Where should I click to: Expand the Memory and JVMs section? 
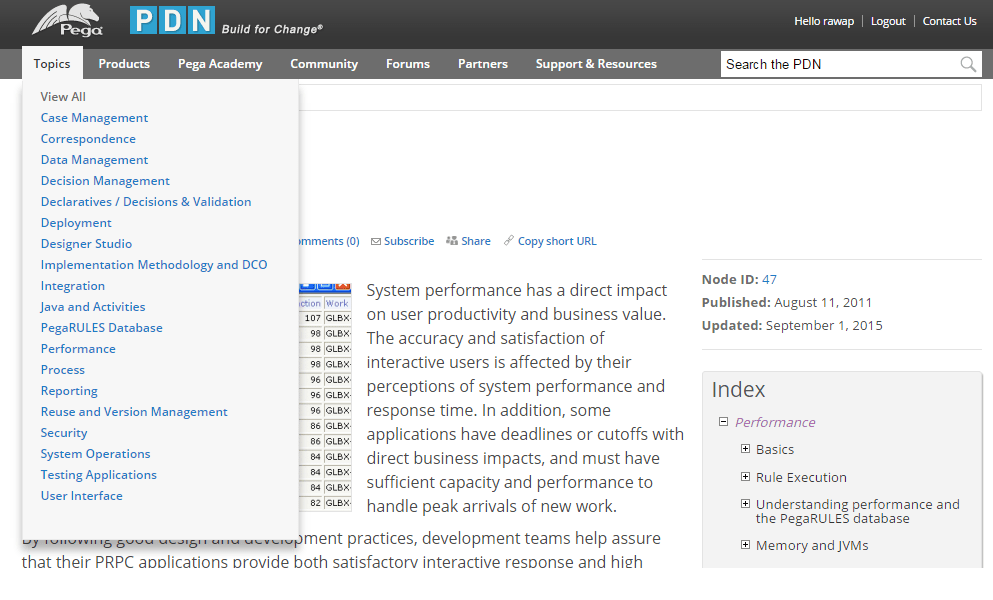coord(745,544)
